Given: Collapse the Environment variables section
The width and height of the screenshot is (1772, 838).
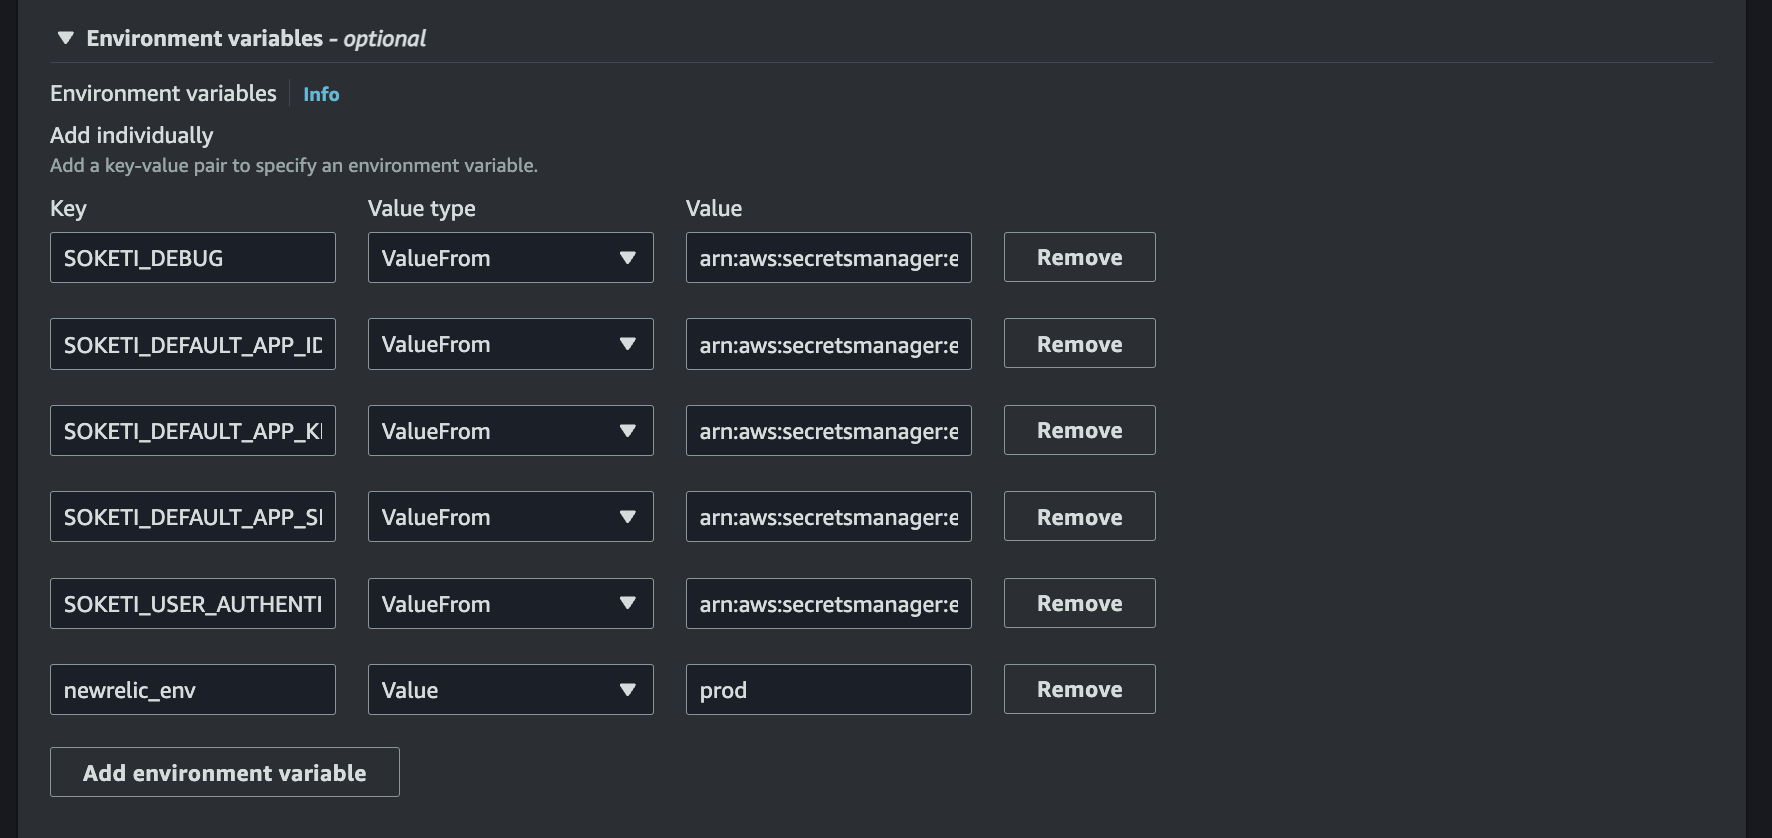Looking at the screenshot, I should tap(66, 38).
